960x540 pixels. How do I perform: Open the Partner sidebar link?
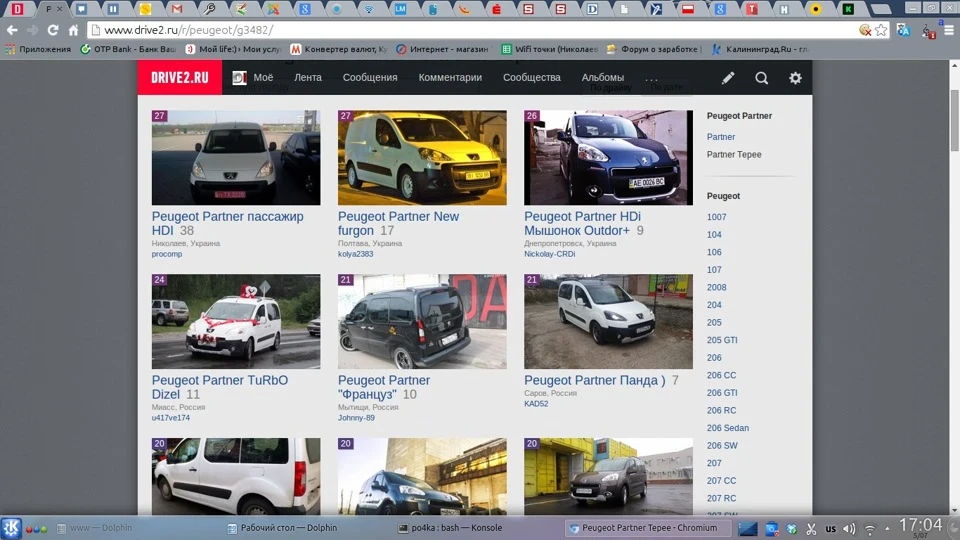[x=721, y=137]
